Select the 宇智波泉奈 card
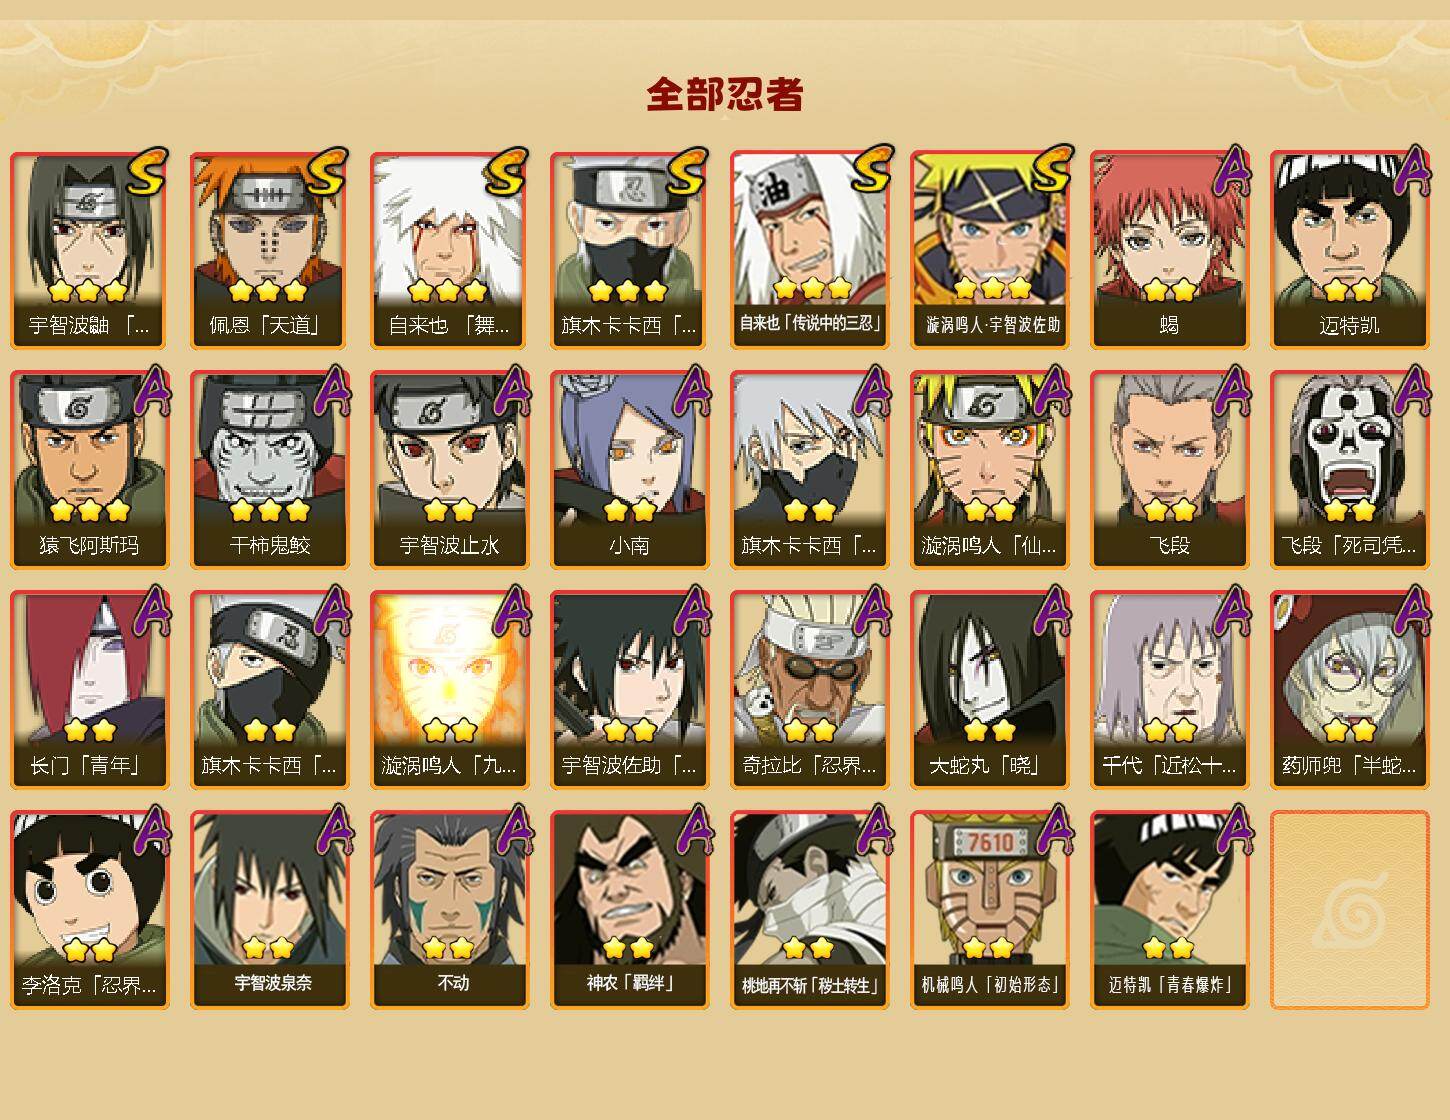 pyautogui.click(x=269, y=910)
